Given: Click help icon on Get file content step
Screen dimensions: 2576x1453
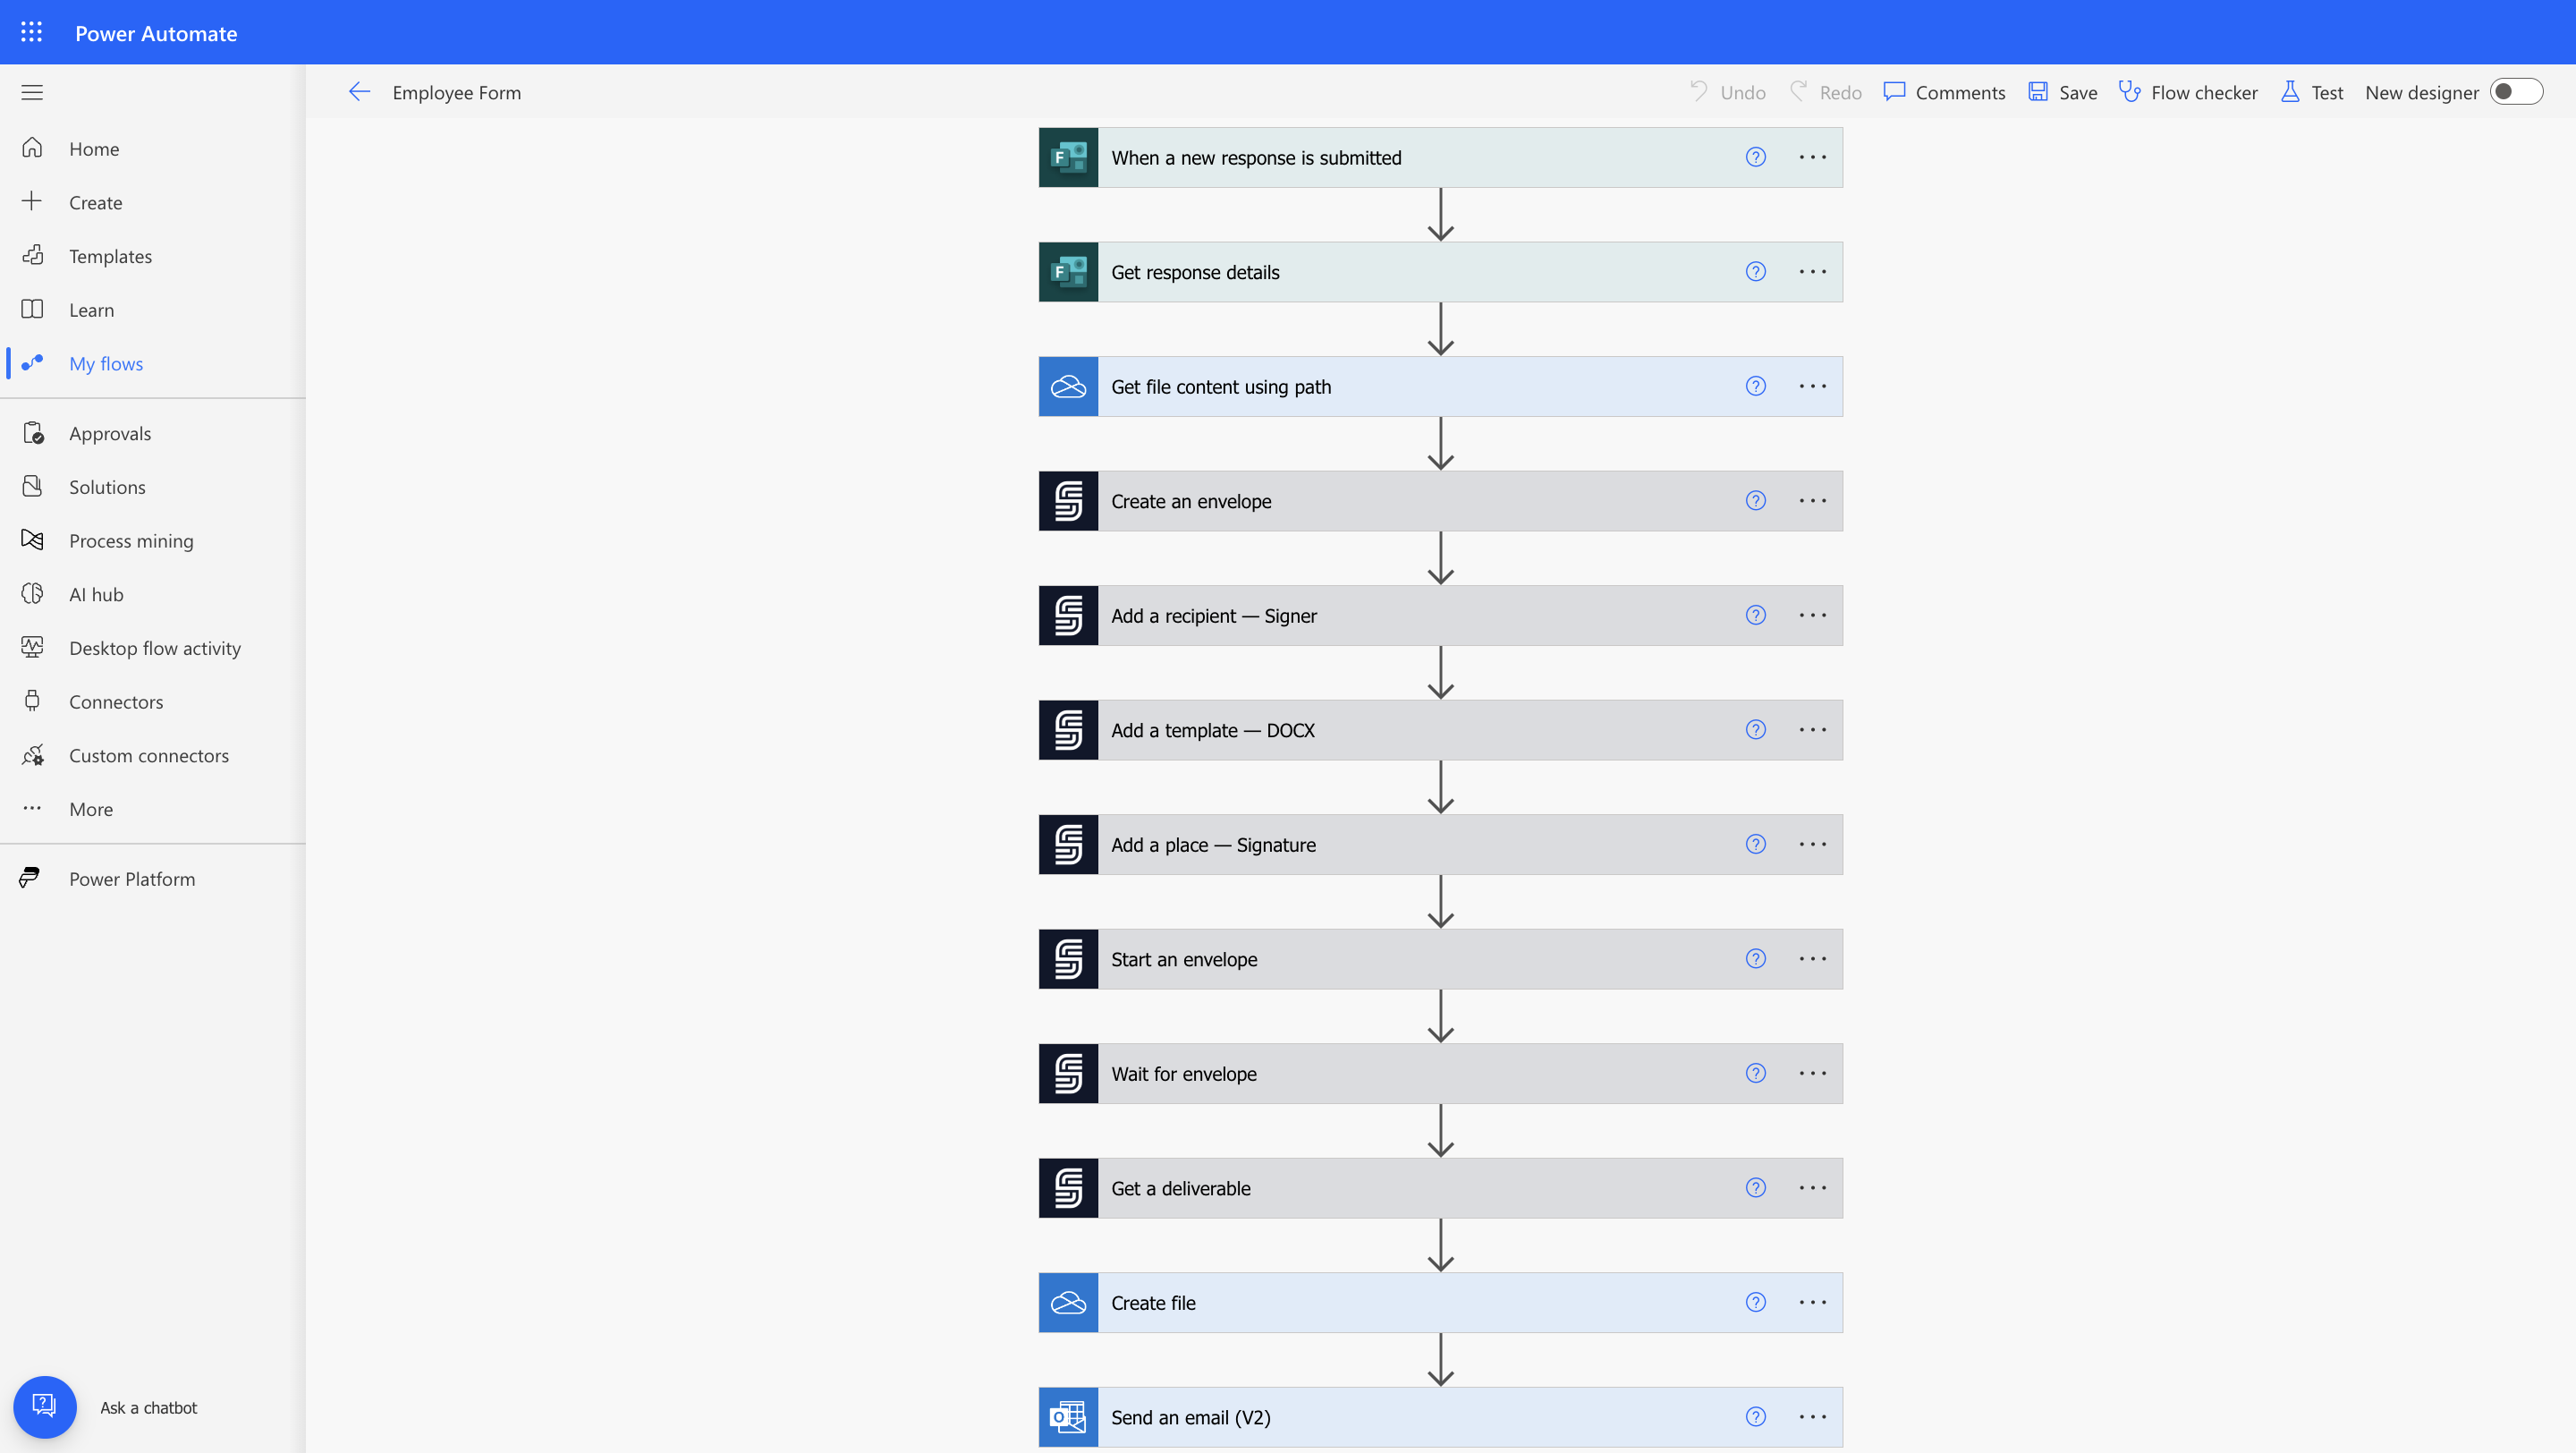Looking at the screenshot, I should [x=1755, y=387].
